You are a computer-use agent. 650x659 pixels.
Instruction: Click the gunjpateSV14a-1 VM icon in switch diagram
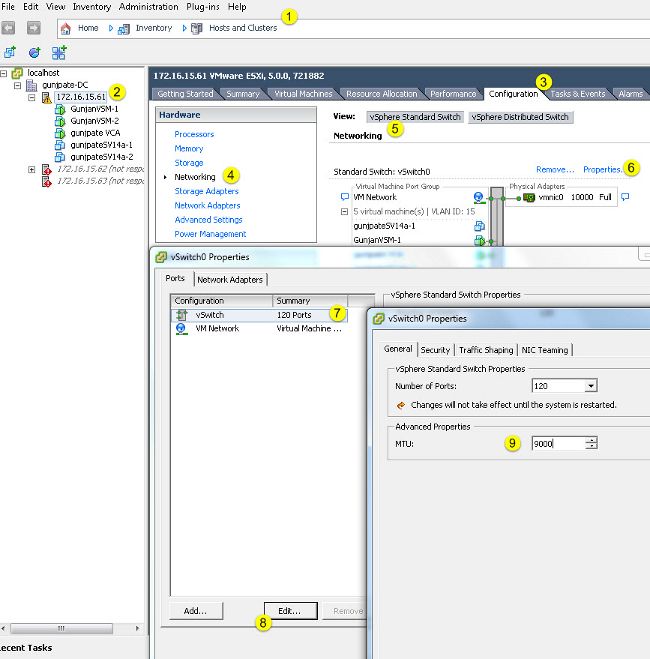click(479, 226)
